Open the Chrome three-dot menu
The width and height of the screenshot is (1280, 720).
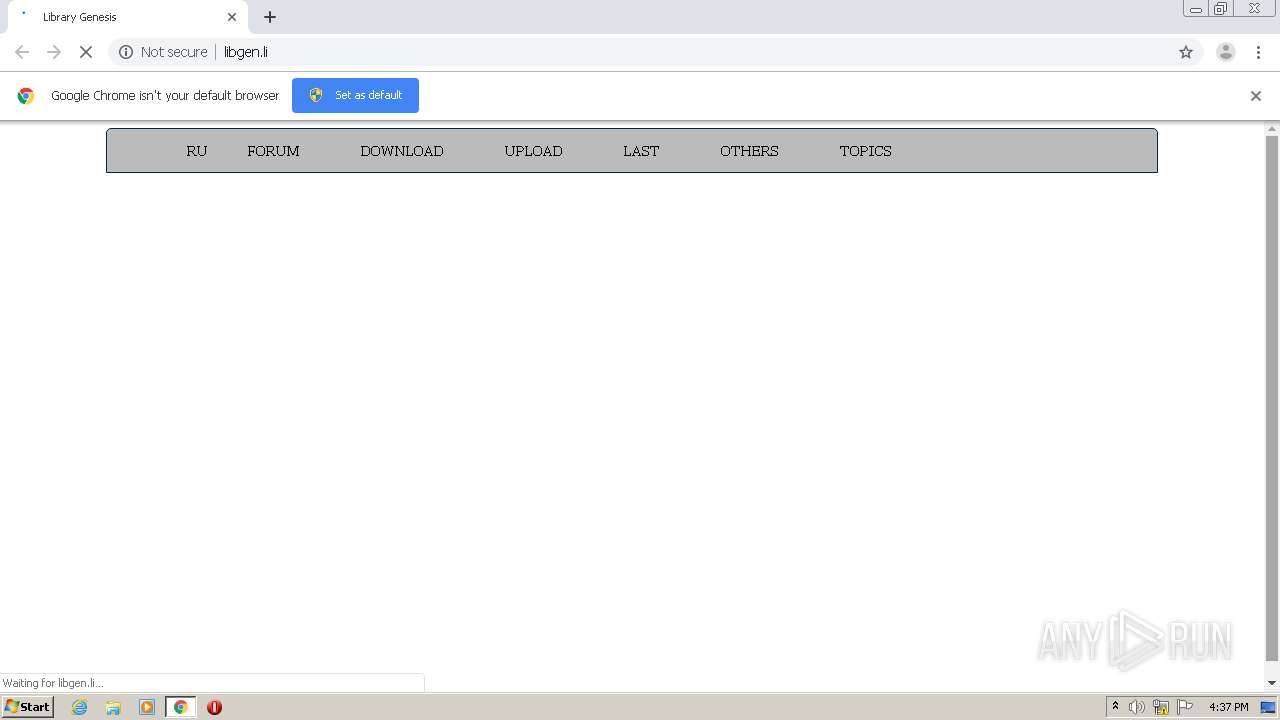click(1258, 52)
